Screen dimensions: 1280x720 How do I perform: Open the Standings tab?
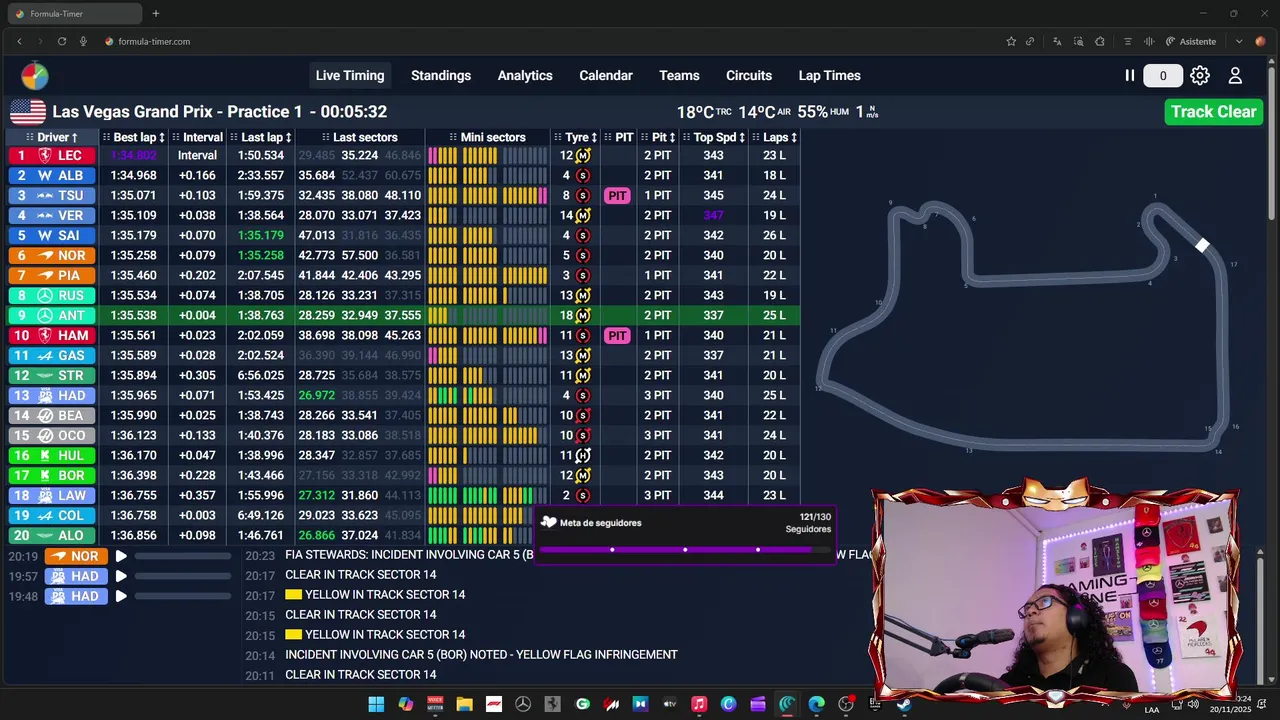441,76
